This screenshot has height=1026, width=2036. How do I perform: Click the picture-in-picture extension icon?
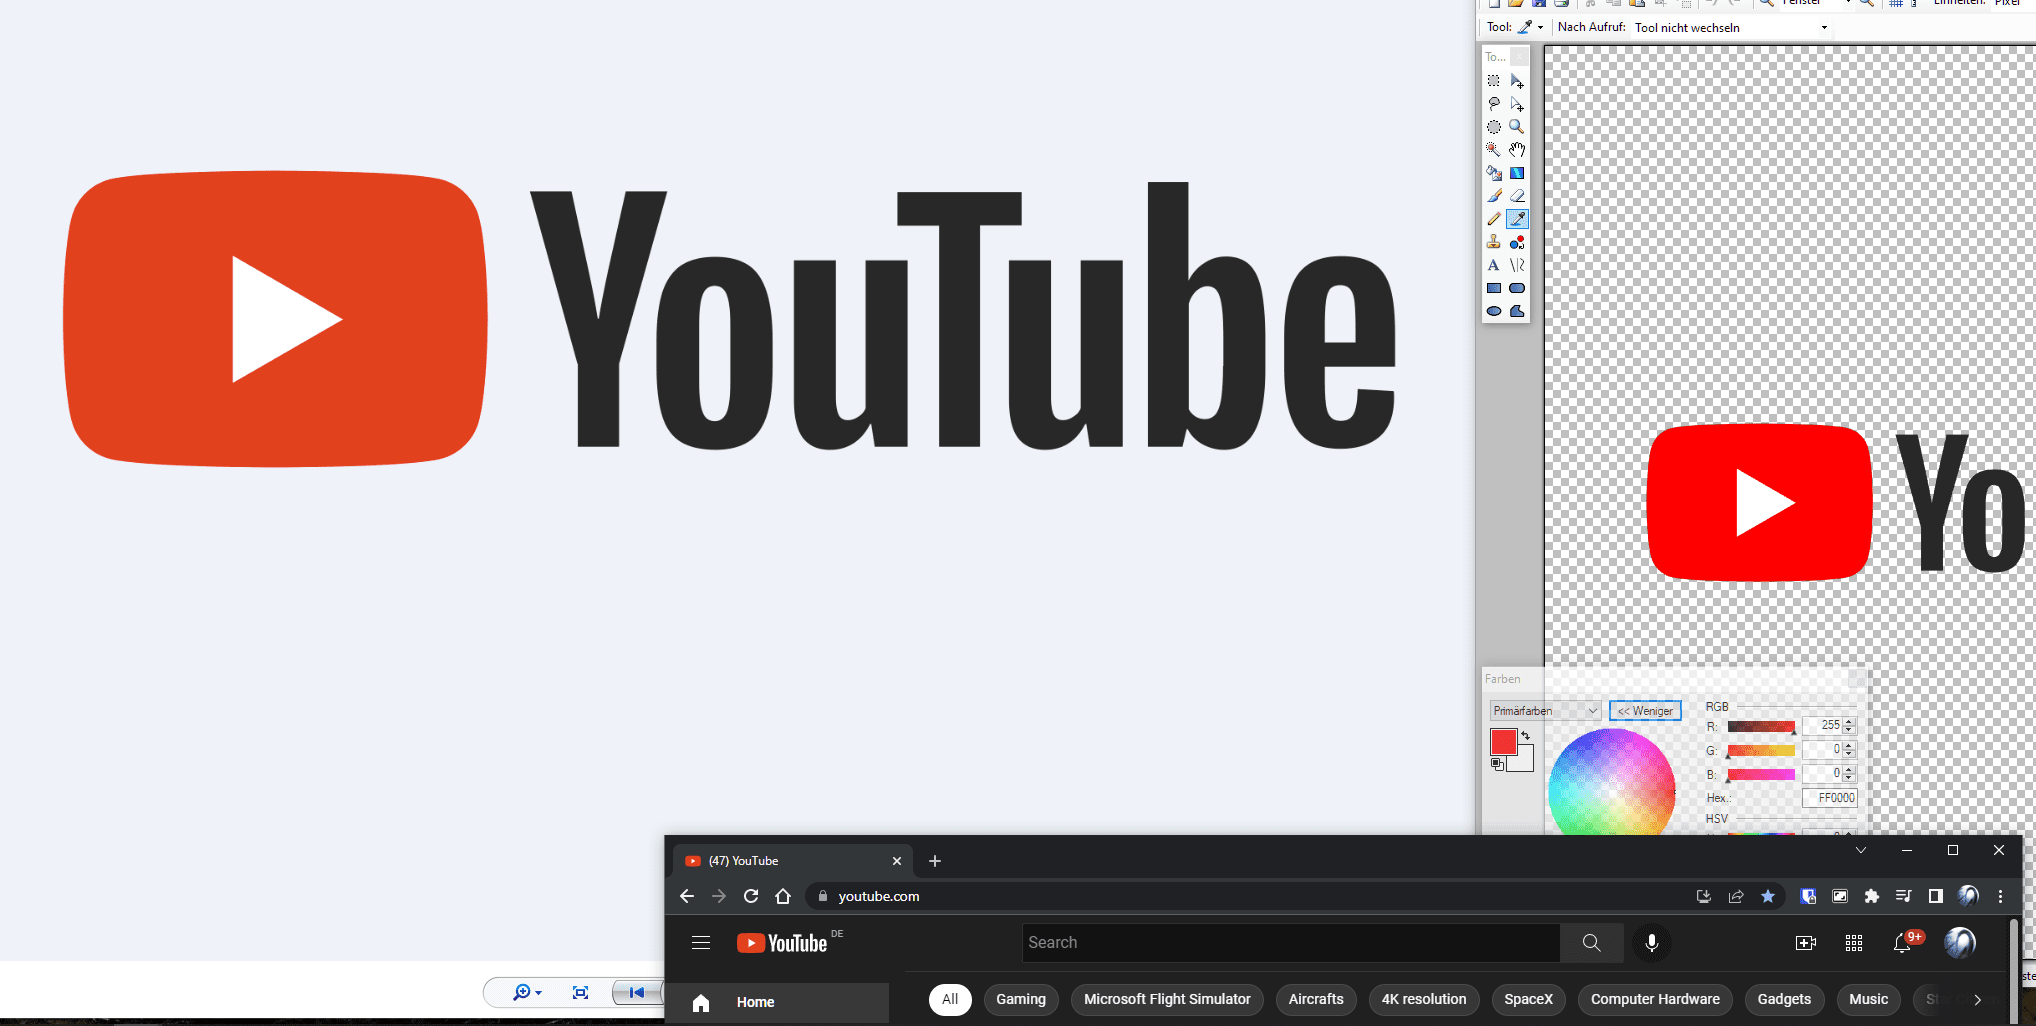1840,896
